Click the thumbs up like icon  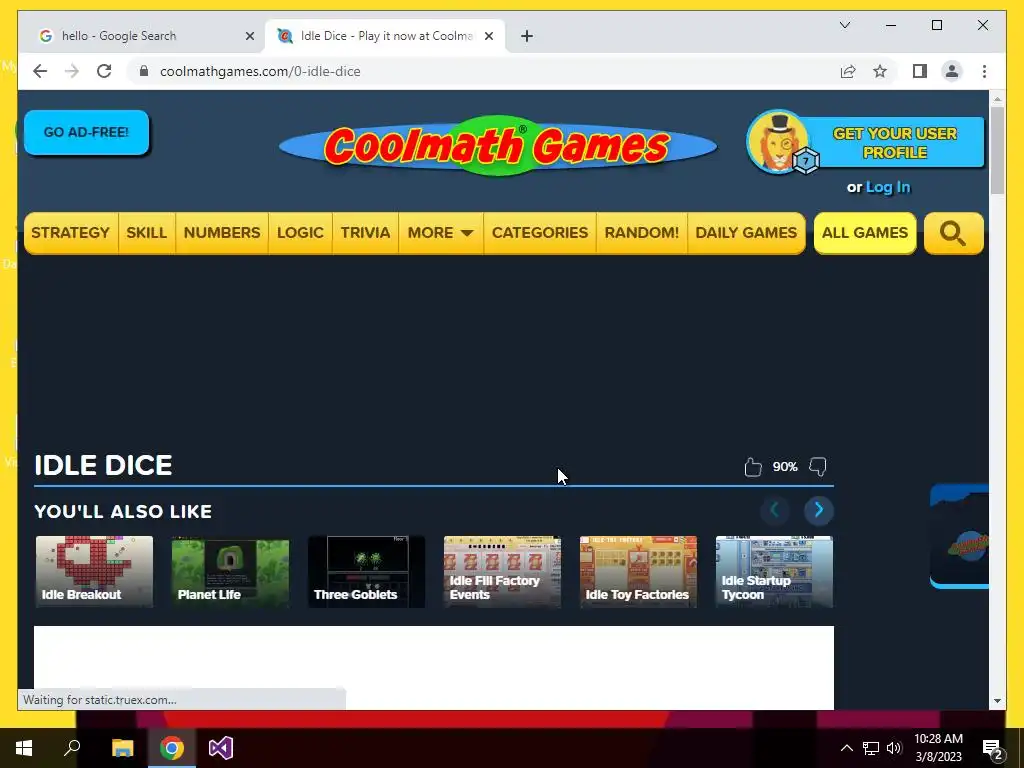point(753,467)
